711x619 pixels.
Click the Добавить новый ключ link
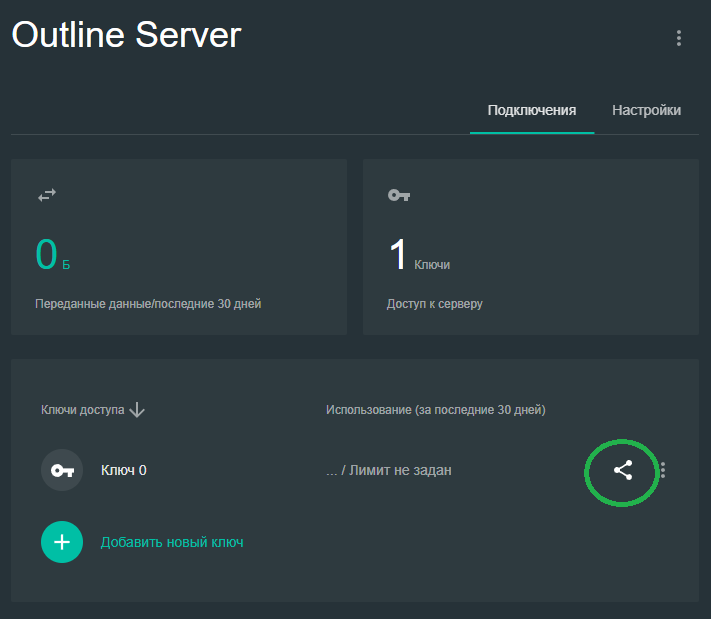click(x=172, y=542)
